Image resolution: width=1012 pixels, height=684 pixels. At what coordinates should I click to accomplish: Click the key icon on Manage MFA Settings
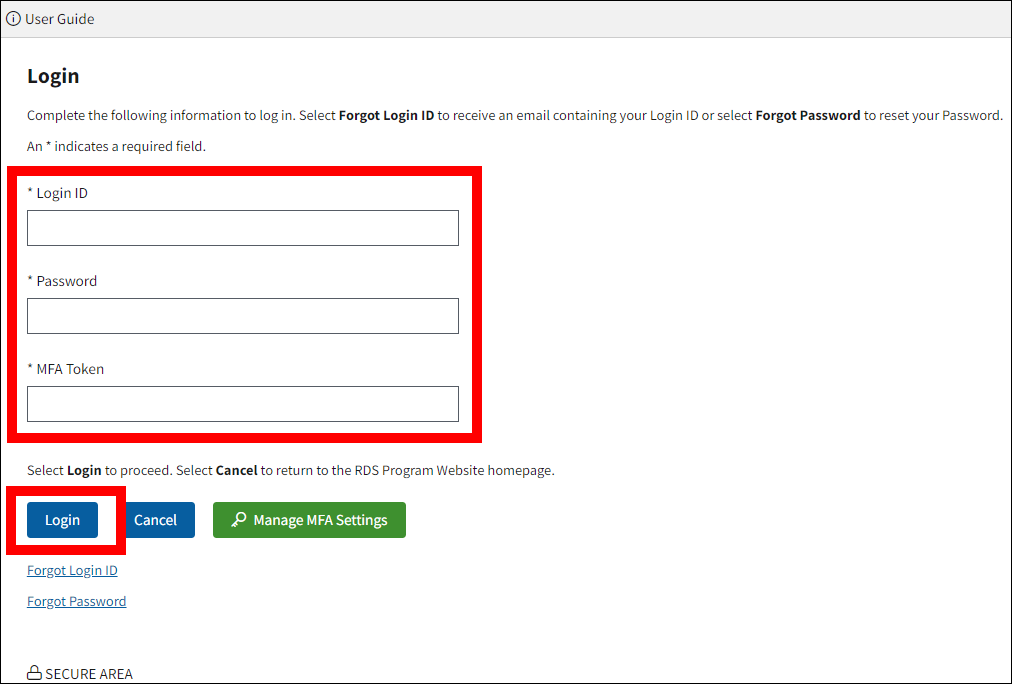238,520
